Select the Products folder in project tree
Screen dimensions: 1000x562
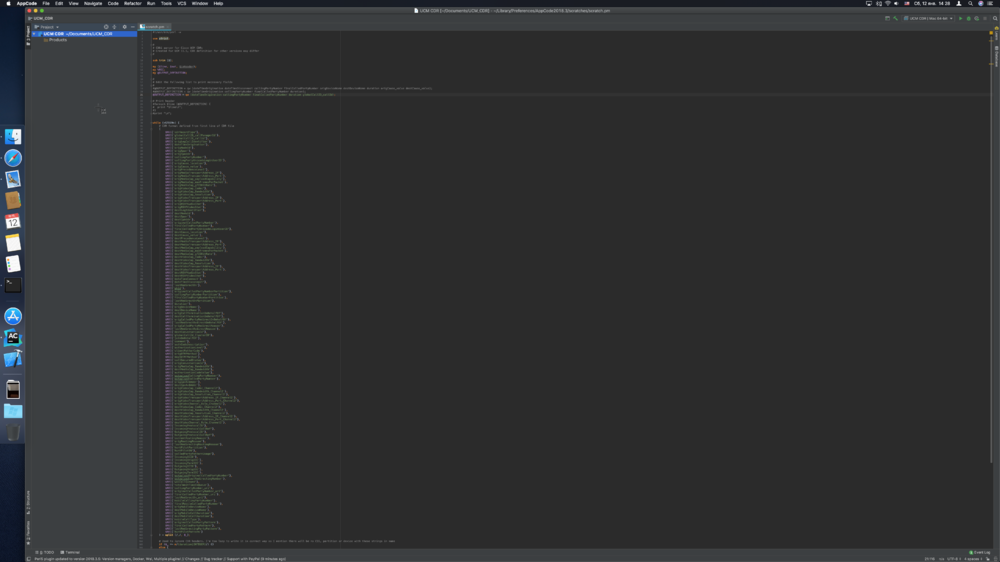pos(57,40)
